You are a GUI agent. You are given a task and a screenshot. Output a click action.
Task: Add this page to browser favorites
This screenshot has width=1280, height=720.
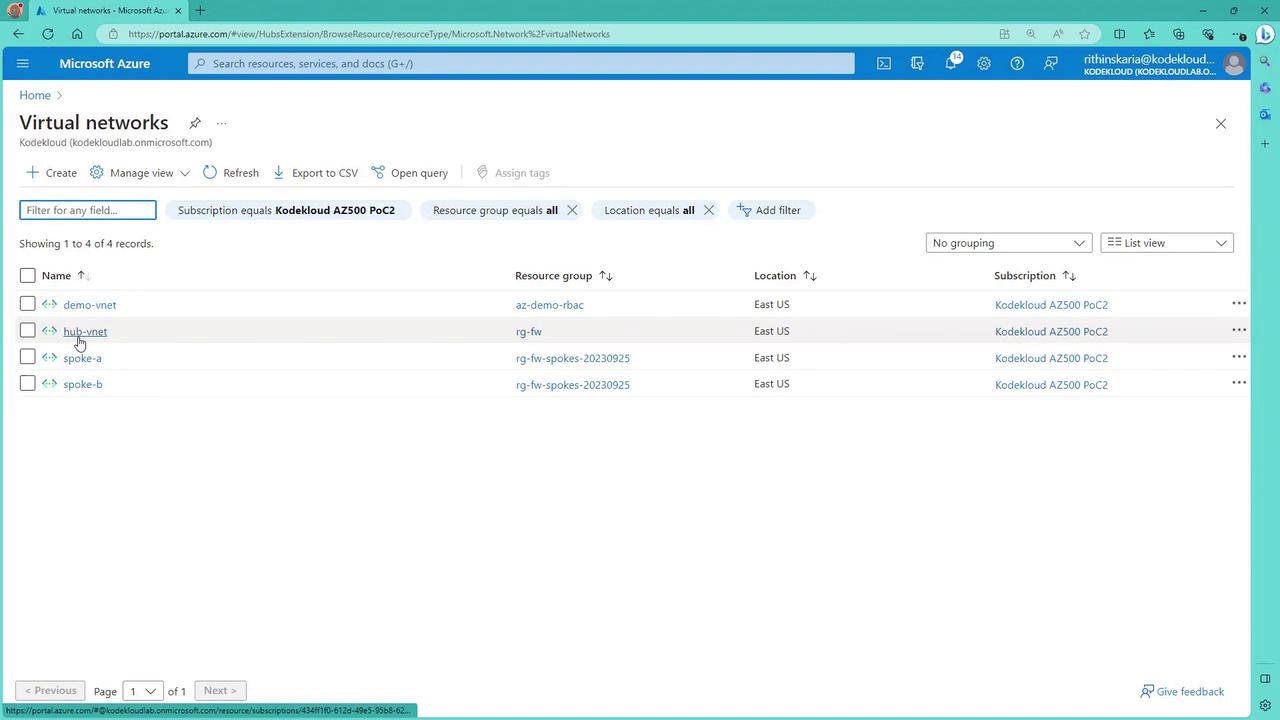[x=1084, y=34]
